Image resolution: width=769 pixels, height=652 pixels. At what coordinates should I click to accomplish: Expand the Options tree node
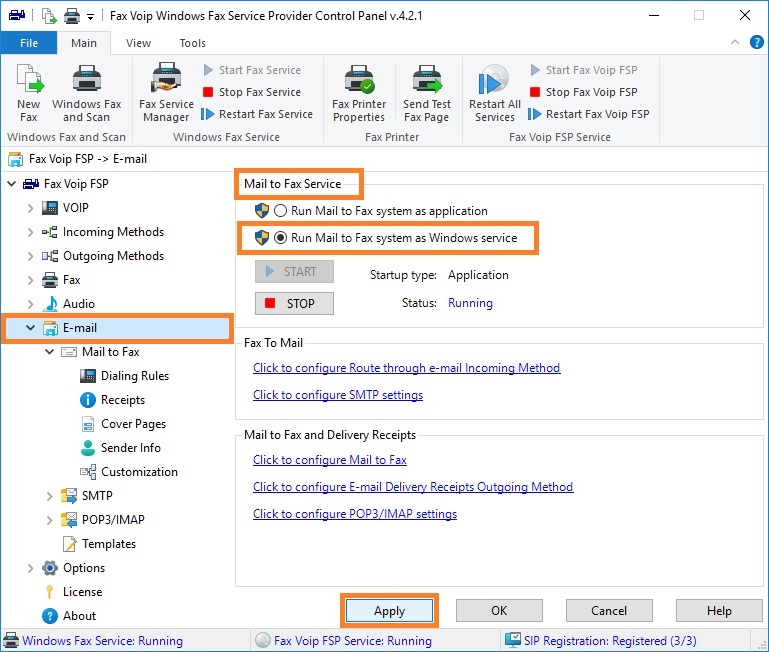click(30, 568)
